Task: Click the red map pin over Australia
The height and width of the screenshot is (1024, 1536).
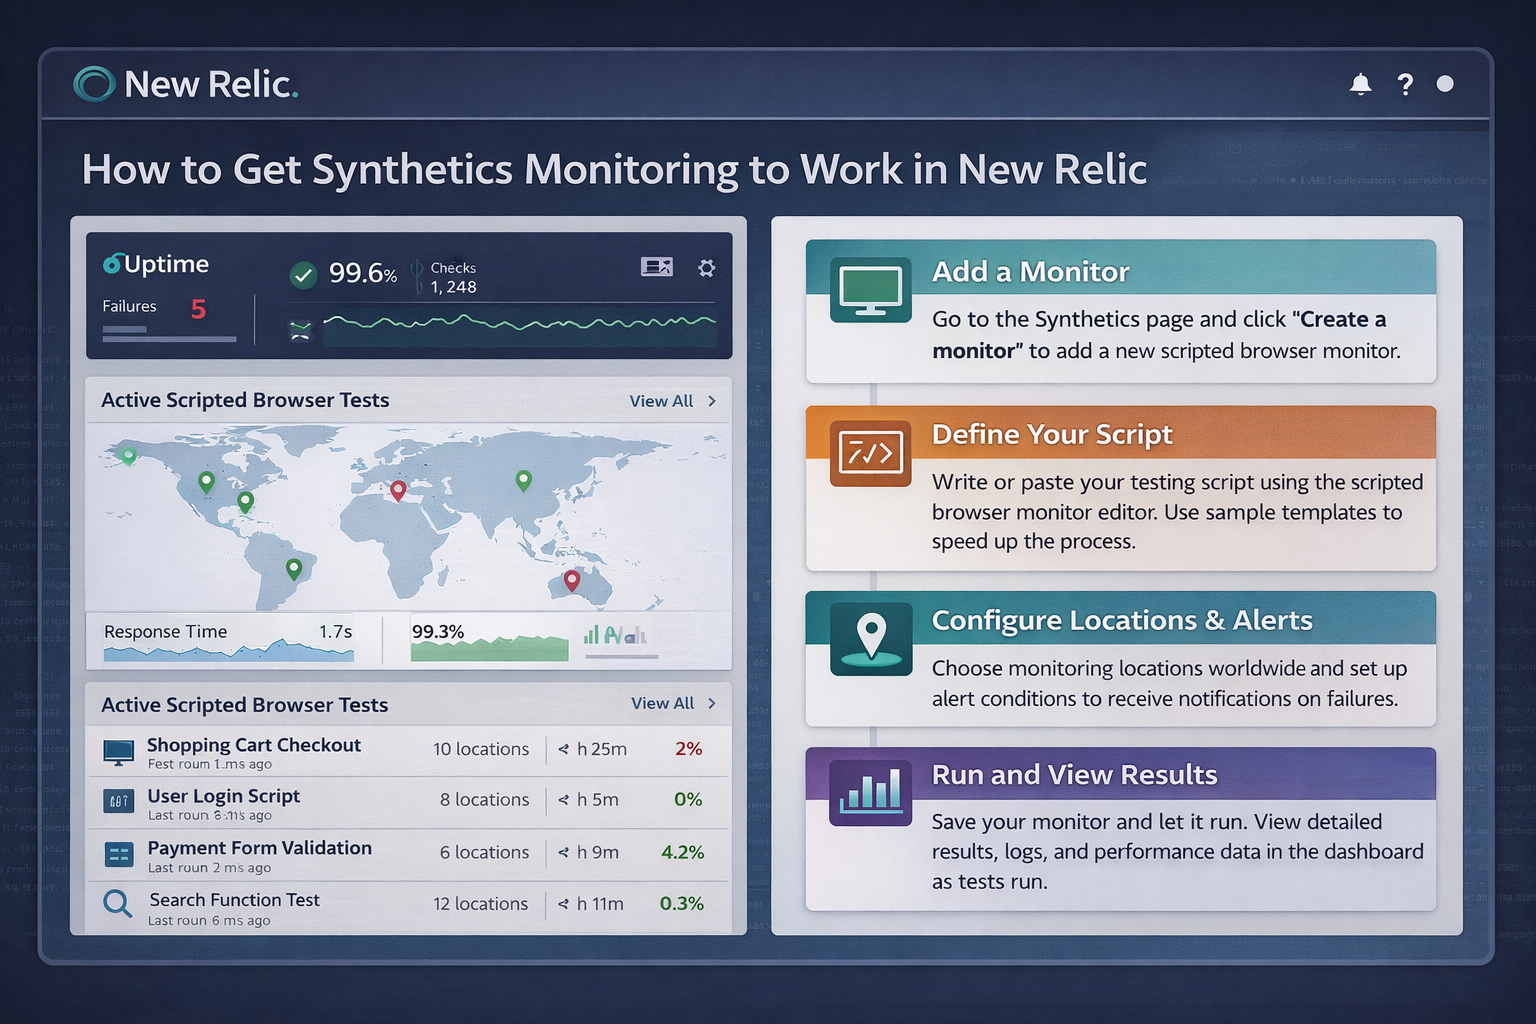Action: tap(573, 579)
